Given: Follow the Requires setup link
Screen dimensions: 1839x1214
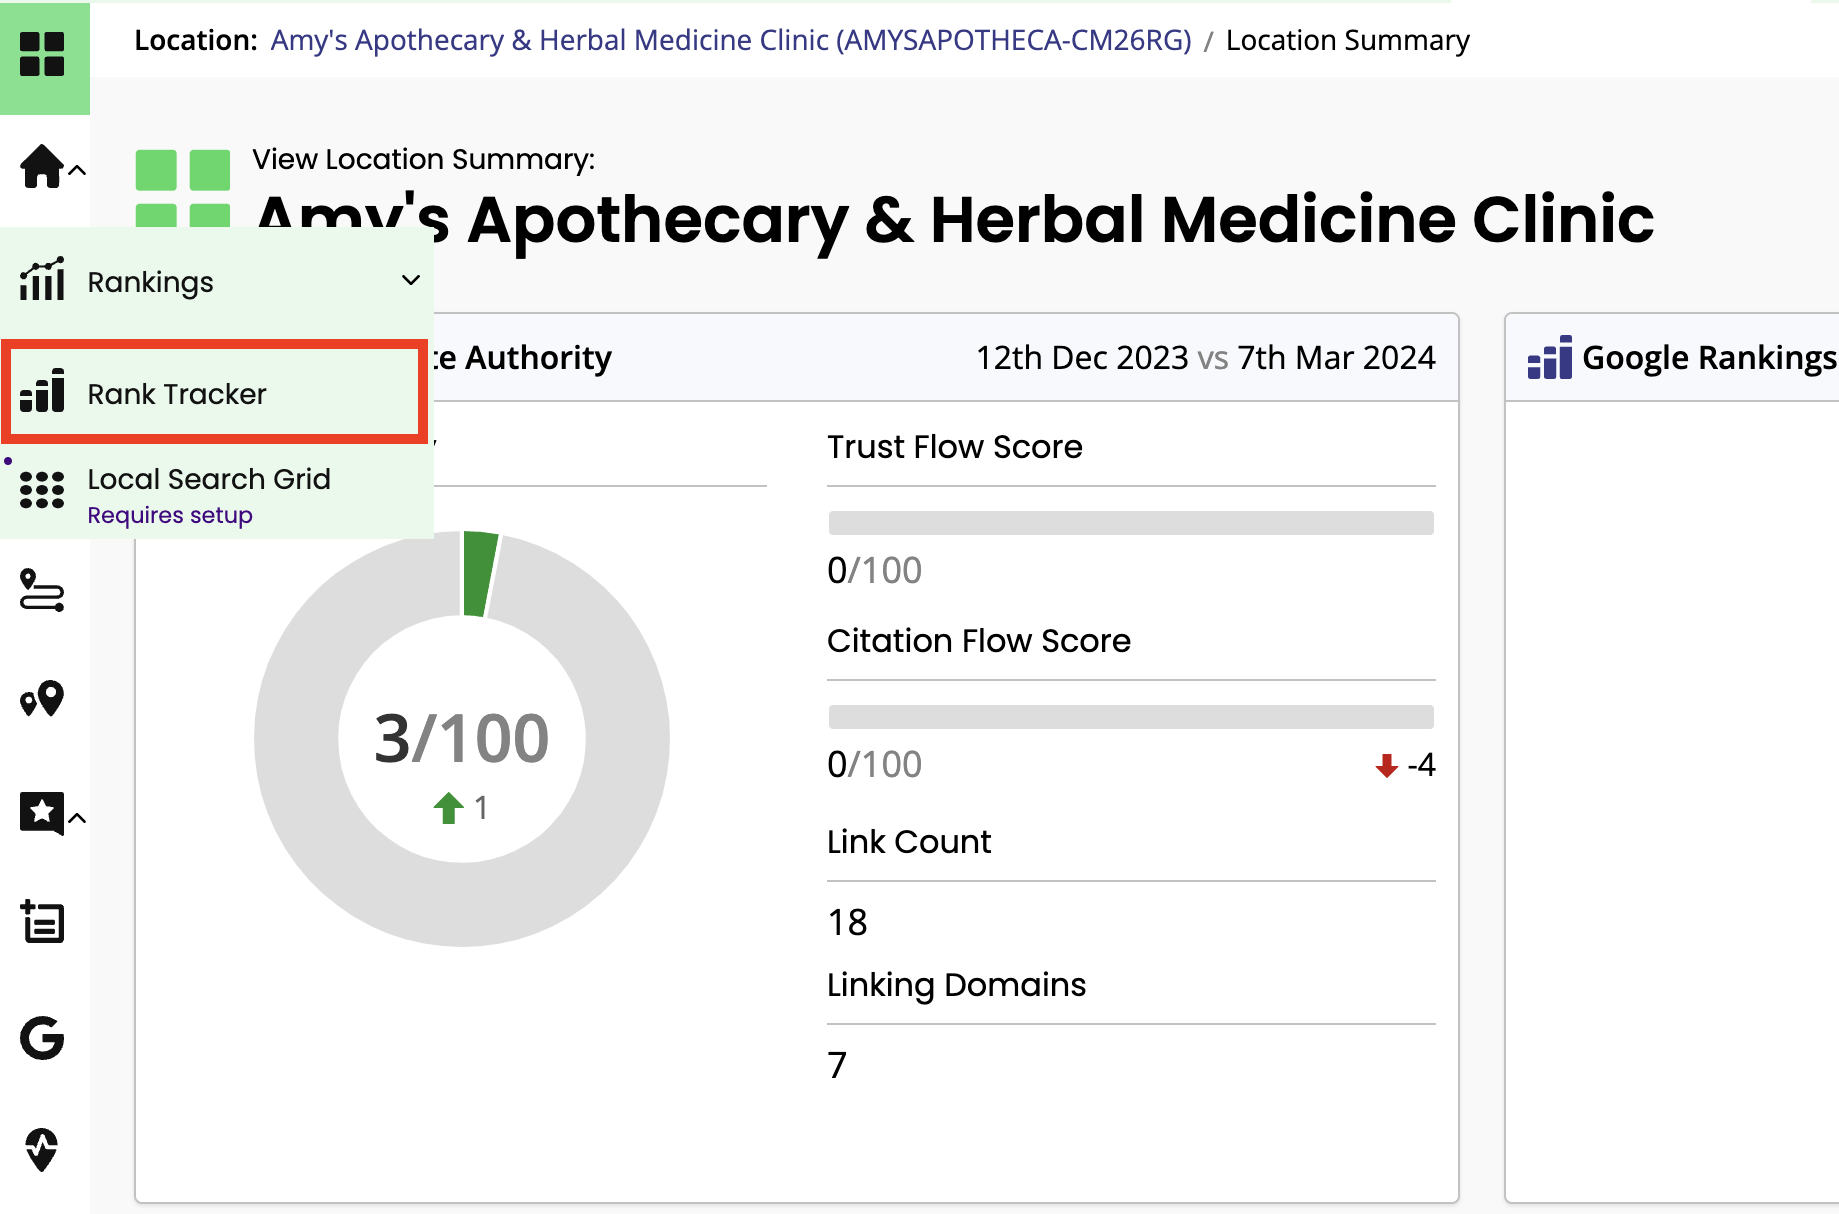Looking at the screenshot, I should (170, 515).
